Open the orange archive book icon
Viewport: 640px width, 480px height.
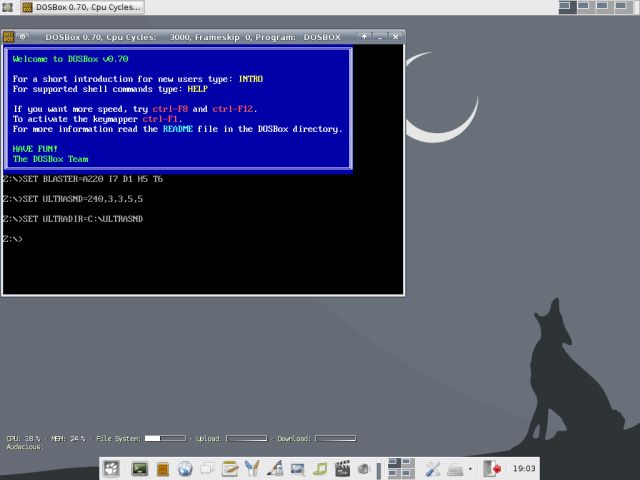pos(162,468)
